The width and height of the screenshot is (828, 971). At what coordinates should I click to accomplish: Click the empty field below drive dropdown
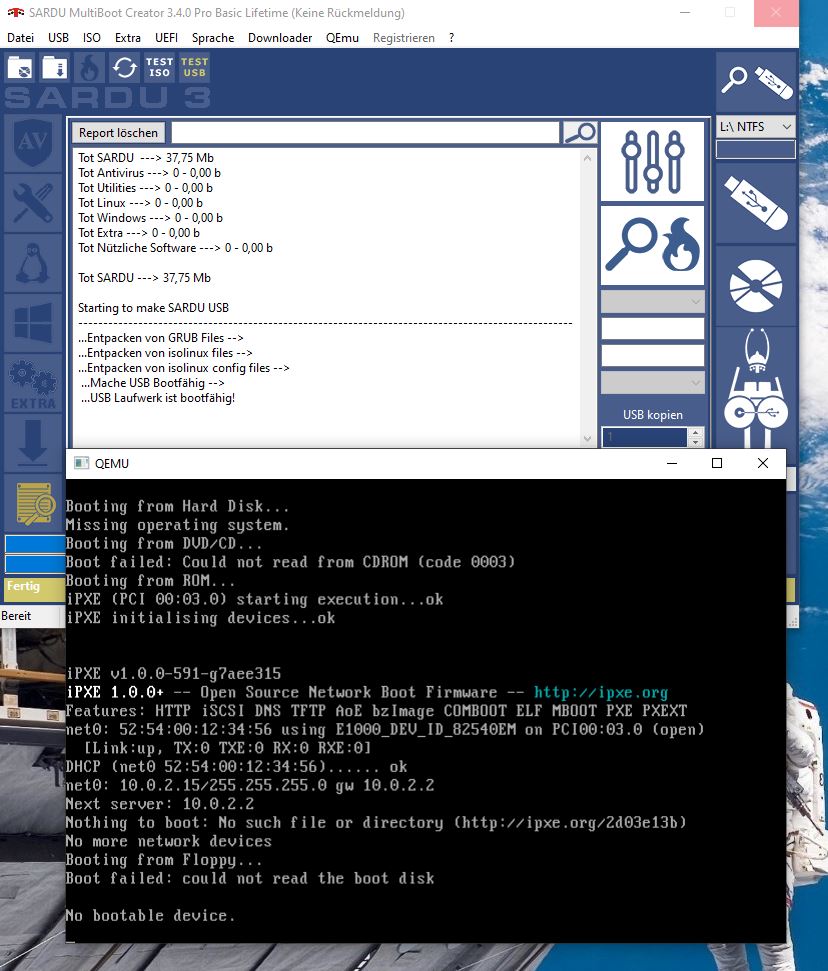tap(756, 149)
